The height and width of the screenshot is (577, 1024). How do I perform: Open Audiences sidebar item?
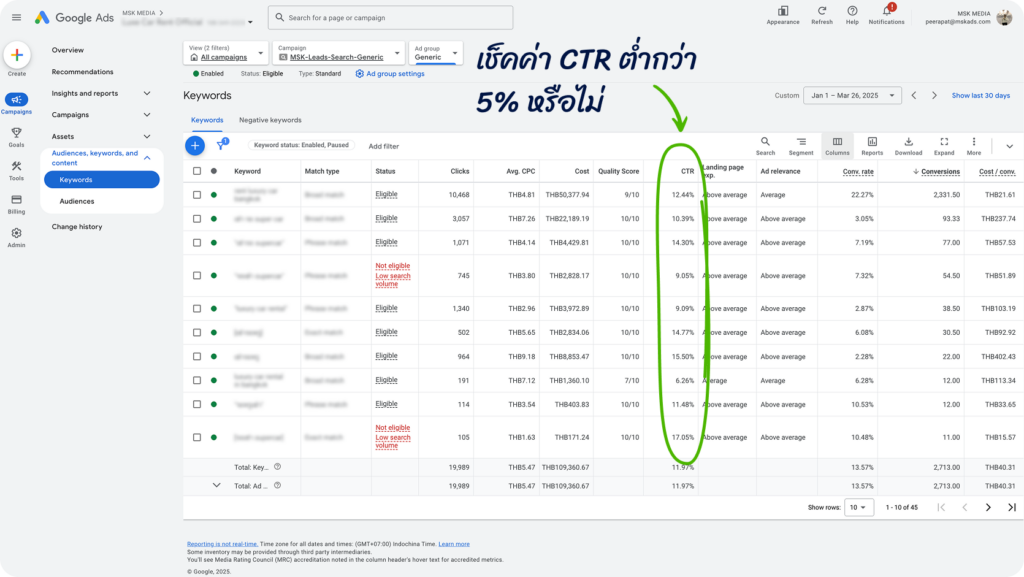coord(77,201)
